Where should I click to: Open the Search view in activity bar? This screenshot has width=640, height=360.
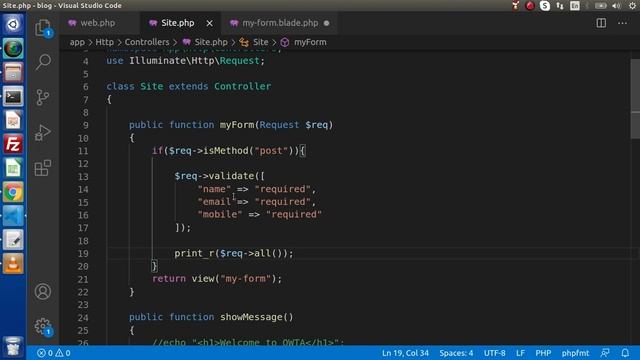pyautogui.click(x=43, y=62)
